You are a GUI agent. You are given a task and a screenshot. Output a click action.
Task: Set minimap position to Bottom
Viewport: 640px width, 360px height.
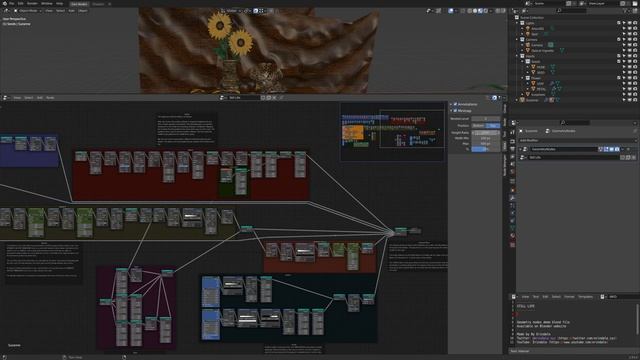[x=478, y=126]
